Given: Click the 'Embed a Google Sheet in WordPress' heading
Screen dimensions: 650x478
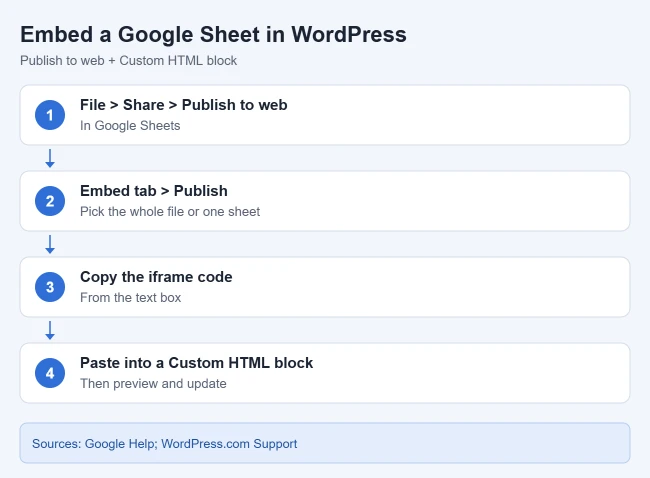Looking at the screenshot, I should coord(213,35).
